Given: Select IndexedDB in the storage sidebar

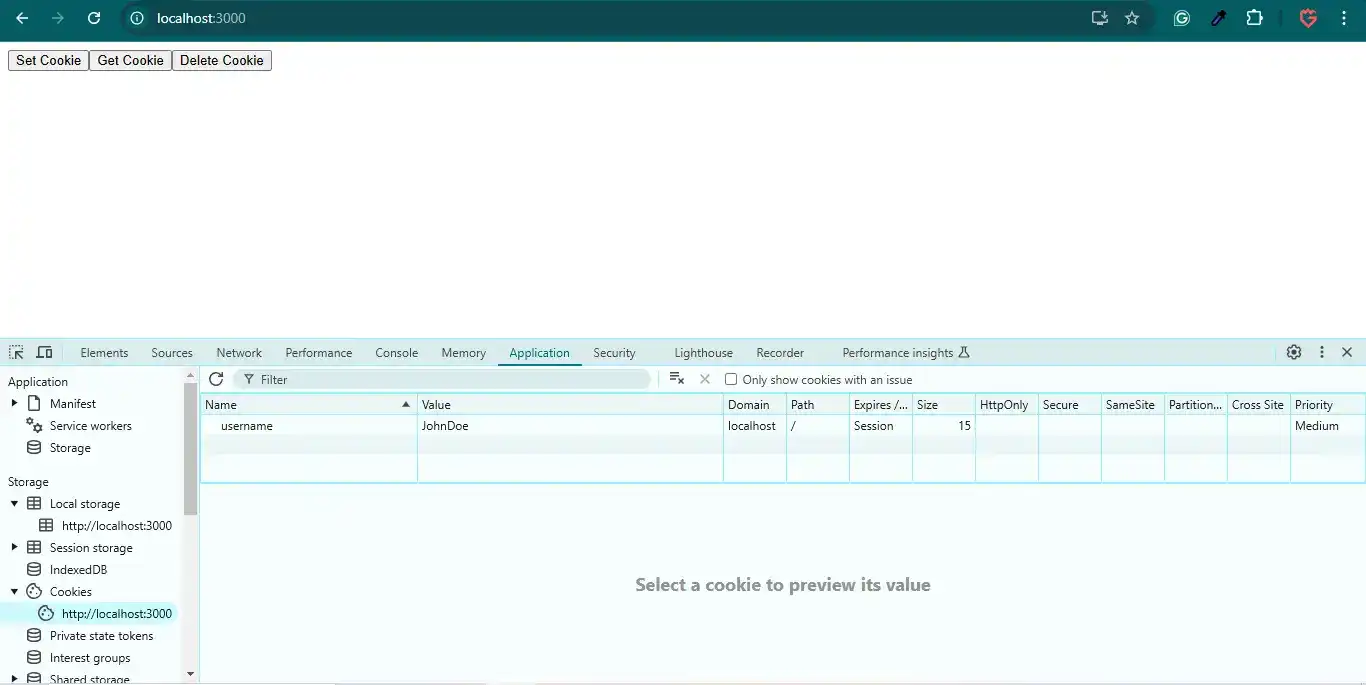Looking at the screenshot, I should click(78, 570).
